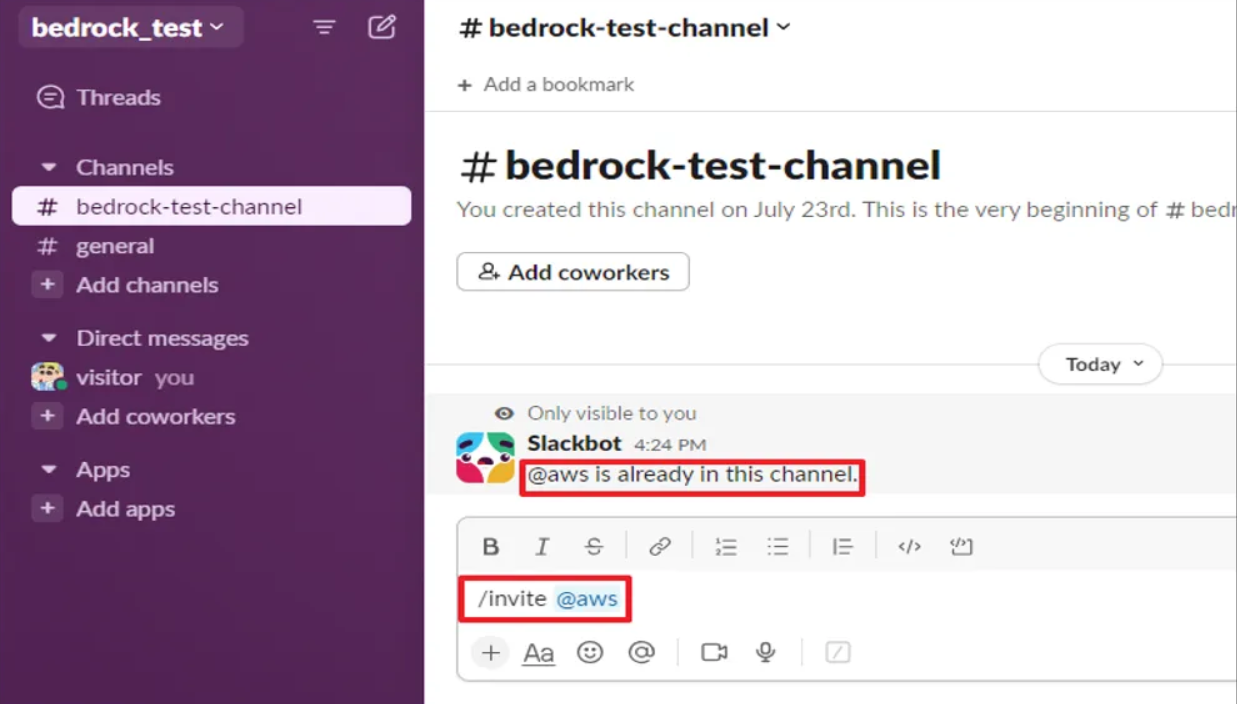Click Add coworkers in sidebar

(135, 416)
